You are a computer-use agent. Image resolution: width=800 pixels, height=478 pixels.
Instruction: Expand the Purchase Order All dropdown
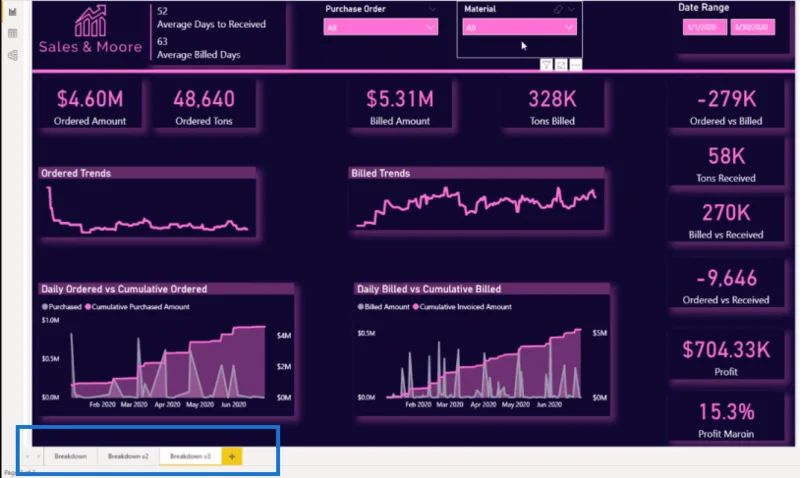[x=381, y=27]
